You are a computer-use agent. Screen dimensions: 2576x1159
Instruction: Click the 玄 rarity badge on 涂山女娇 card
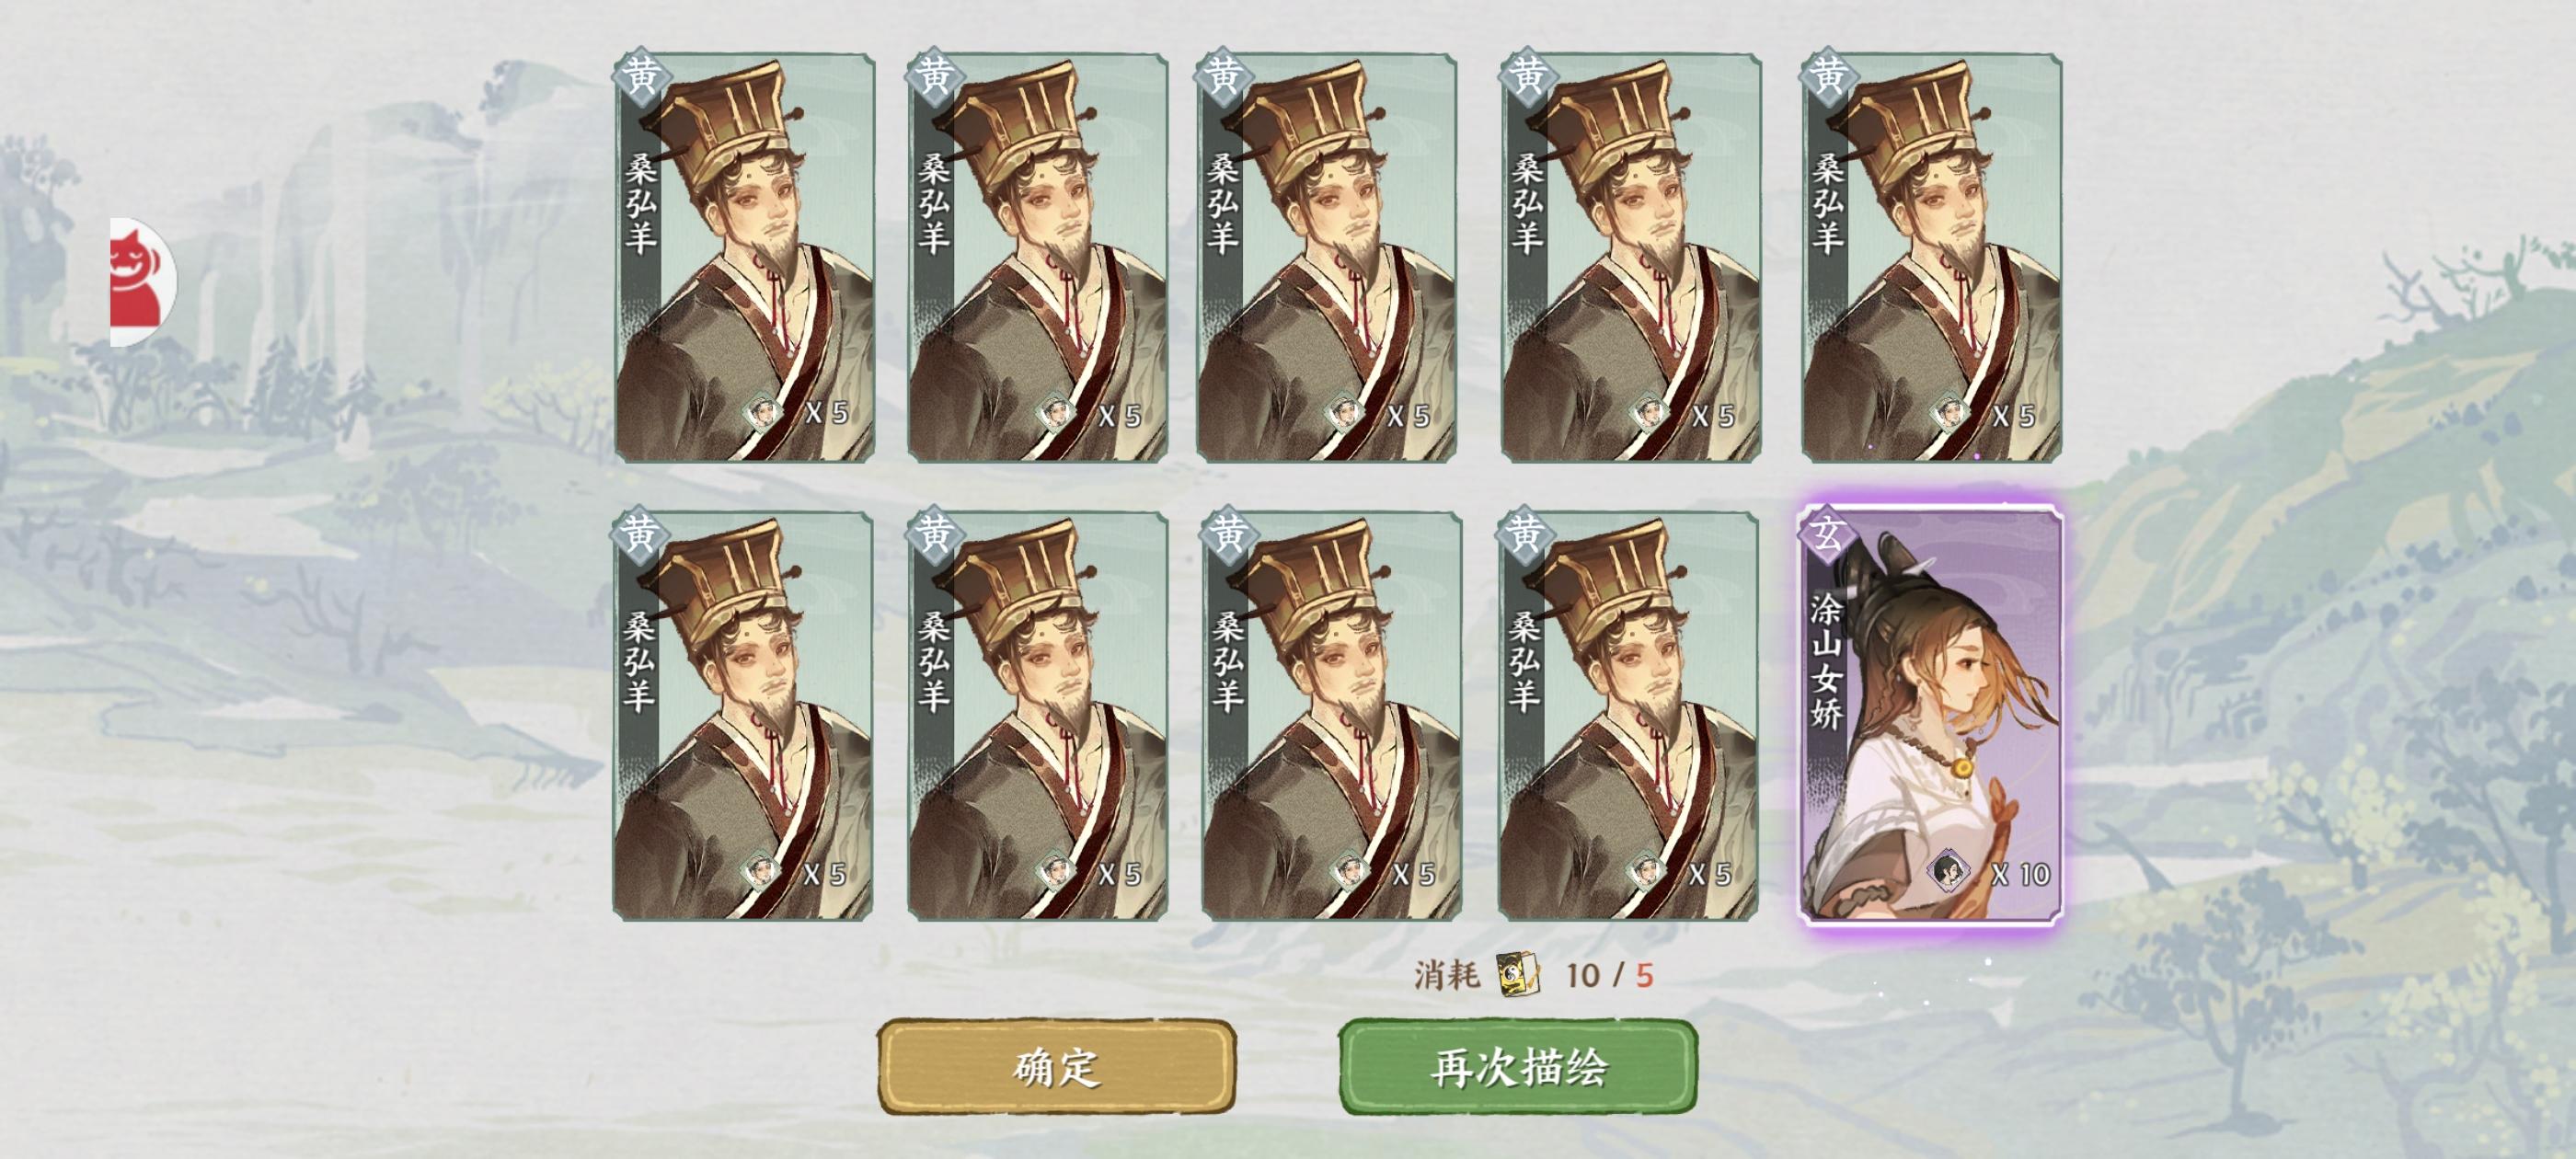[1827, 533]
